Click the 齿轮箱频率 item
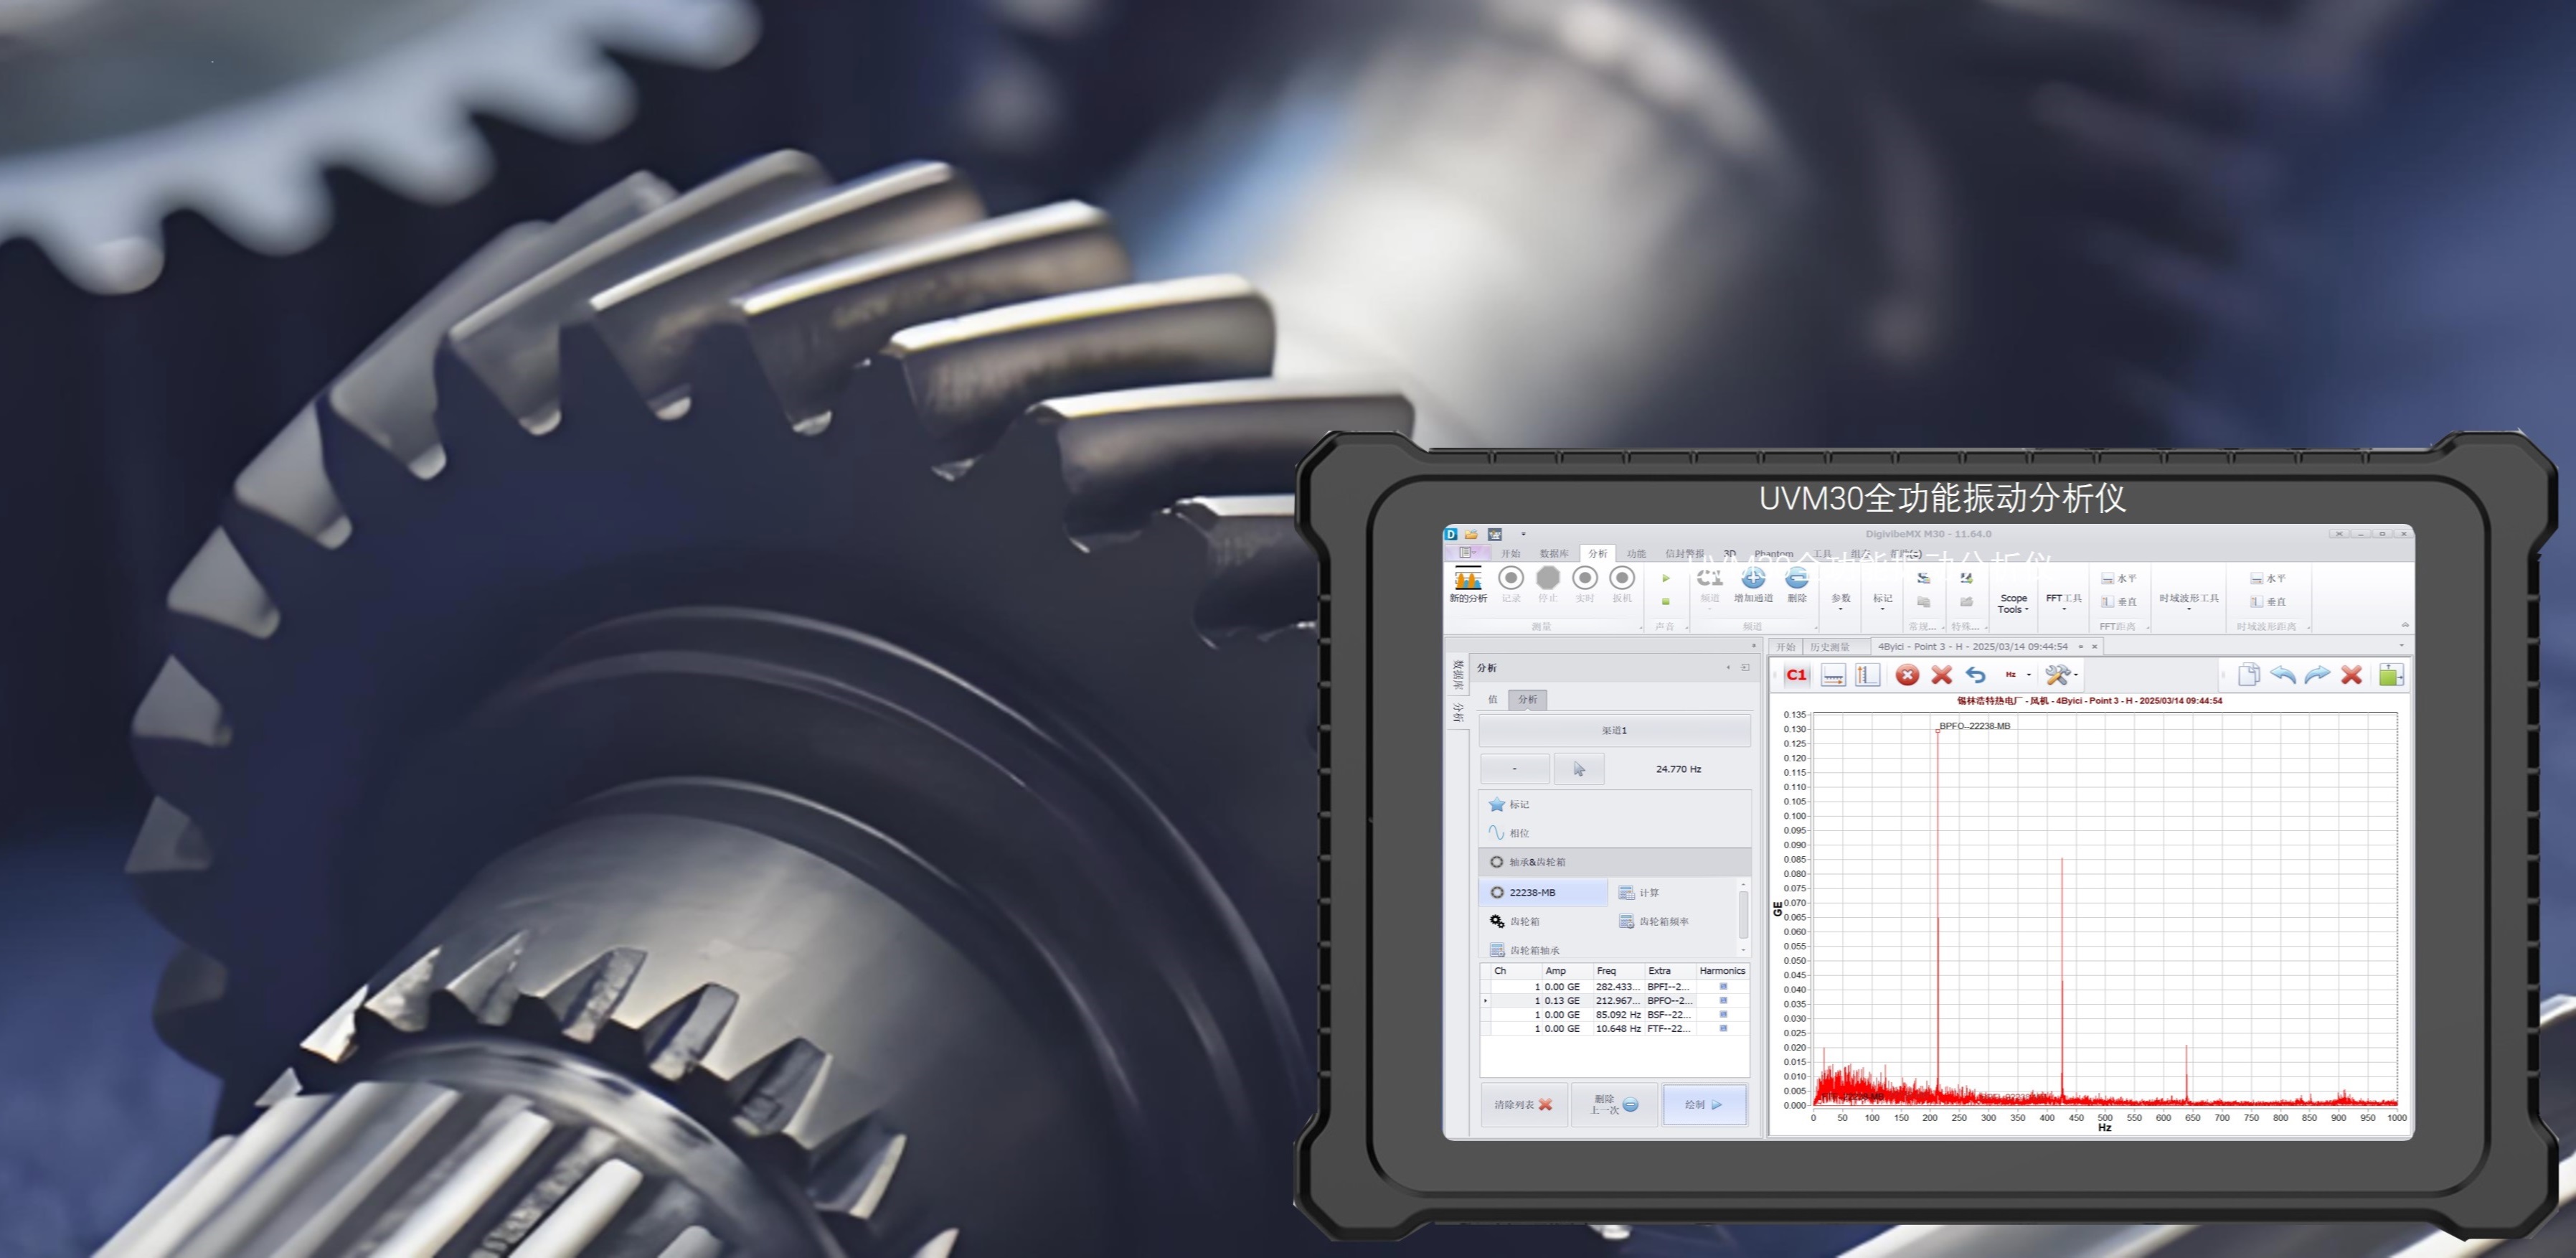Image resolution: width=2576 pixels, height=1258 pixels. pos(1654,921)
